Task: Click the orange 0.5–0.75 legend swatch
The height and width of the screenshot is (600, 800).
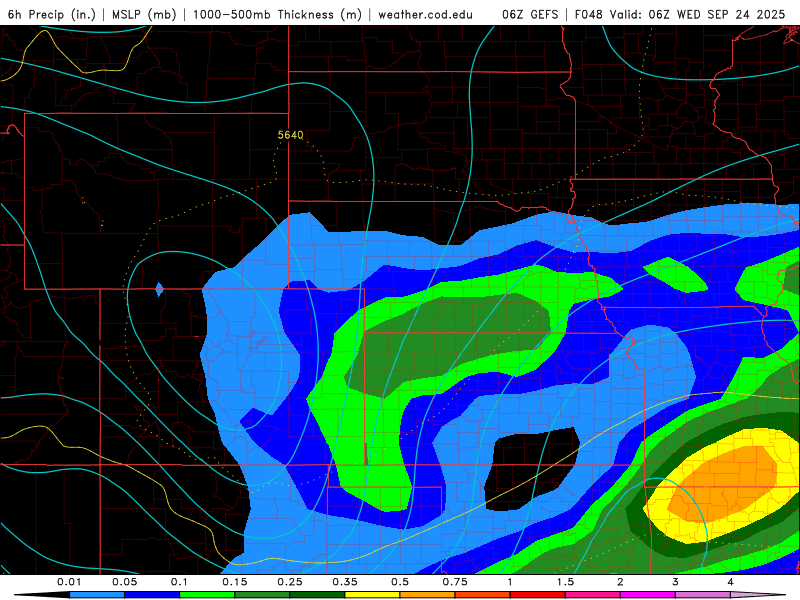Action: (428, 595)
